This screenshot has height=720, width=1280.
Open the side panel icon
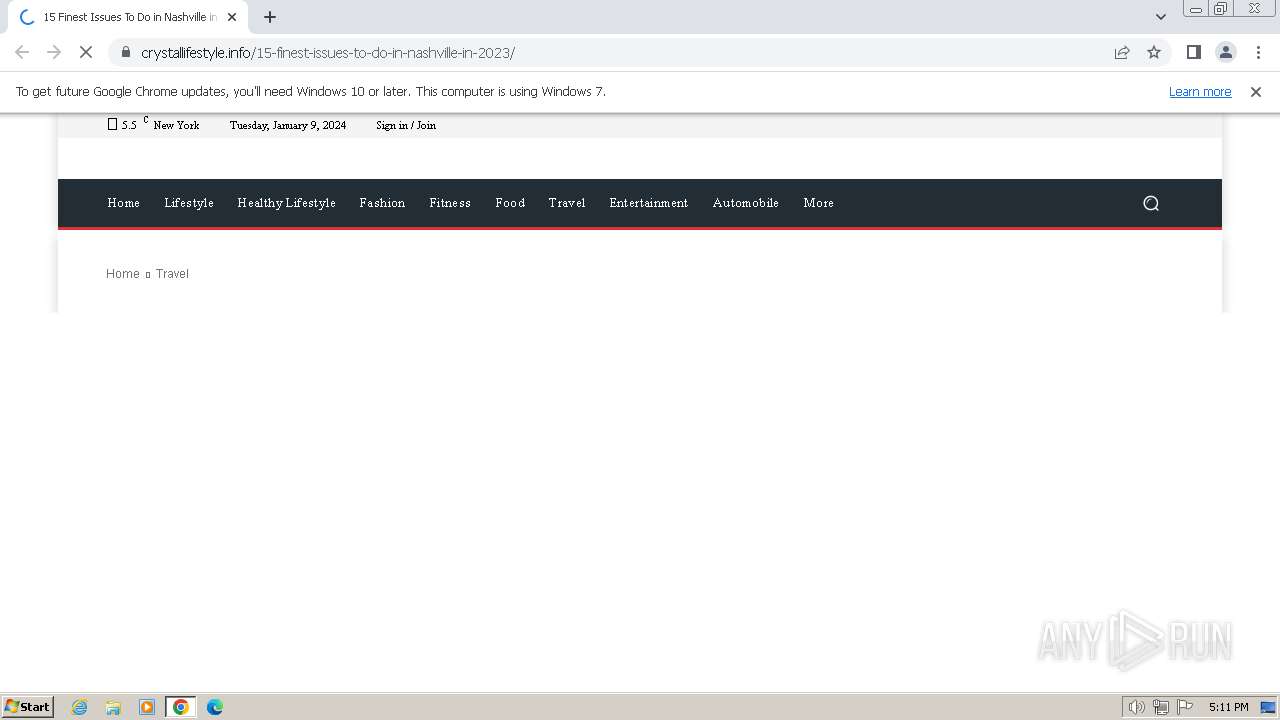click(1193, 52)
